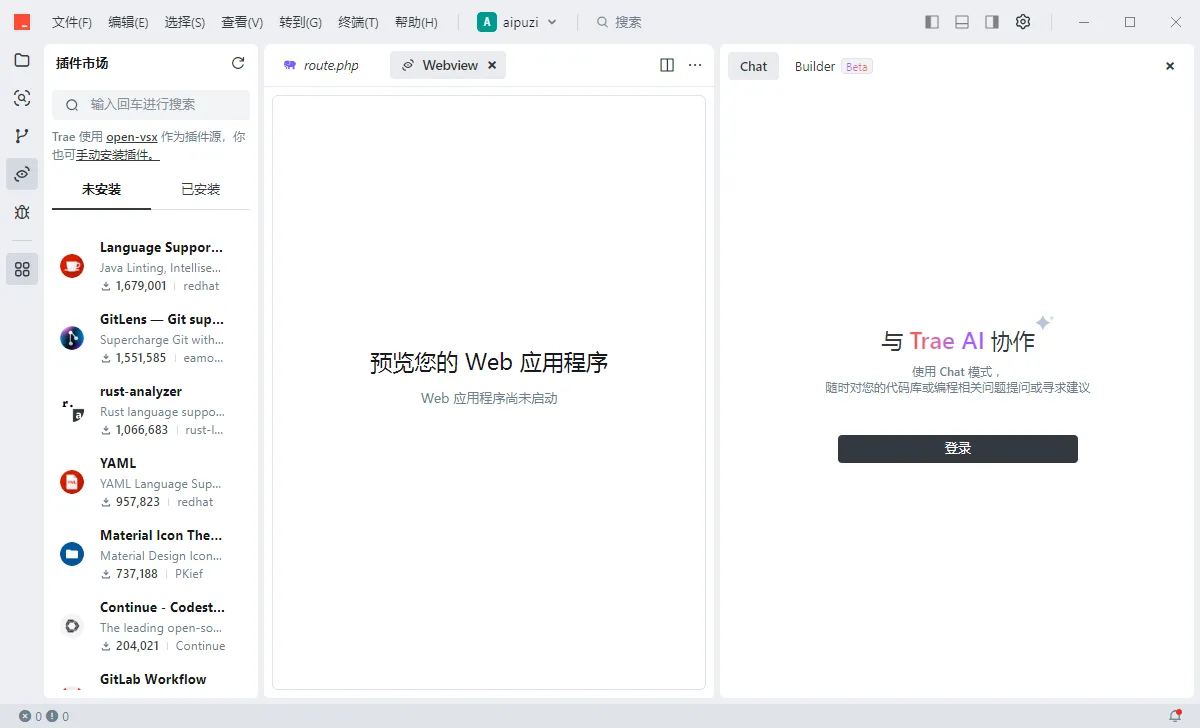This screenshot has width=1200, height=728.
Task: Switch to the 未安装 tab
Action: pos(101,189)
